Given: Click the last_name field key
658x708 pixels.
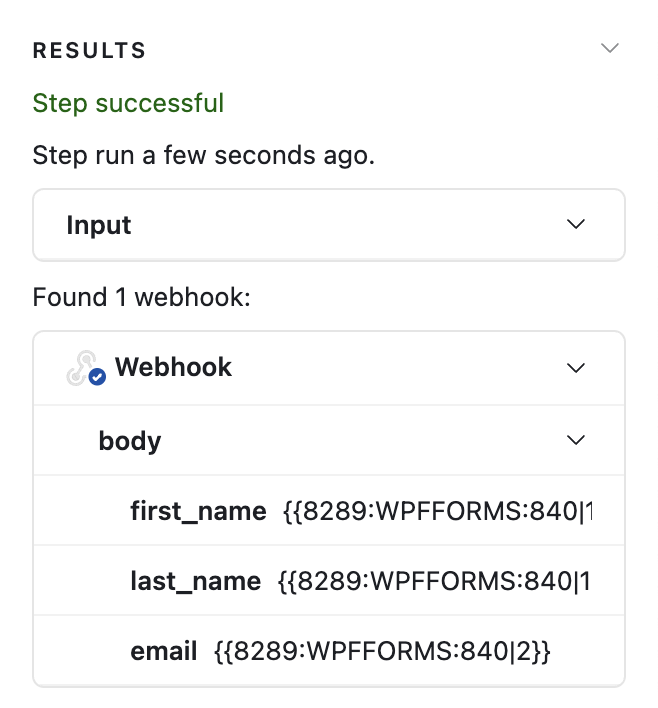Looking at the screenshot, I should coord(195,581).
